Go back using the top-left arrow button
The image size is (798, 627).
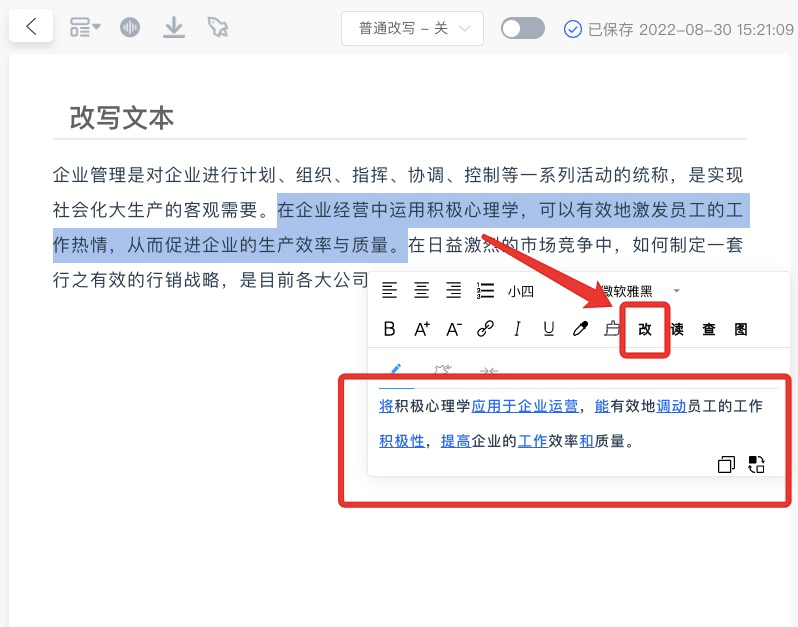[x=31, y=26]
